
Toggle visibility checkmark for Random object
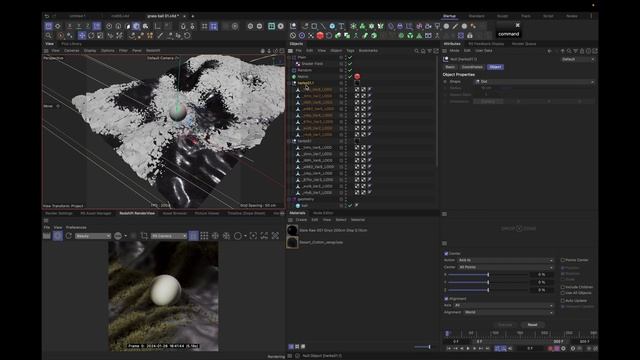(350, 70)
